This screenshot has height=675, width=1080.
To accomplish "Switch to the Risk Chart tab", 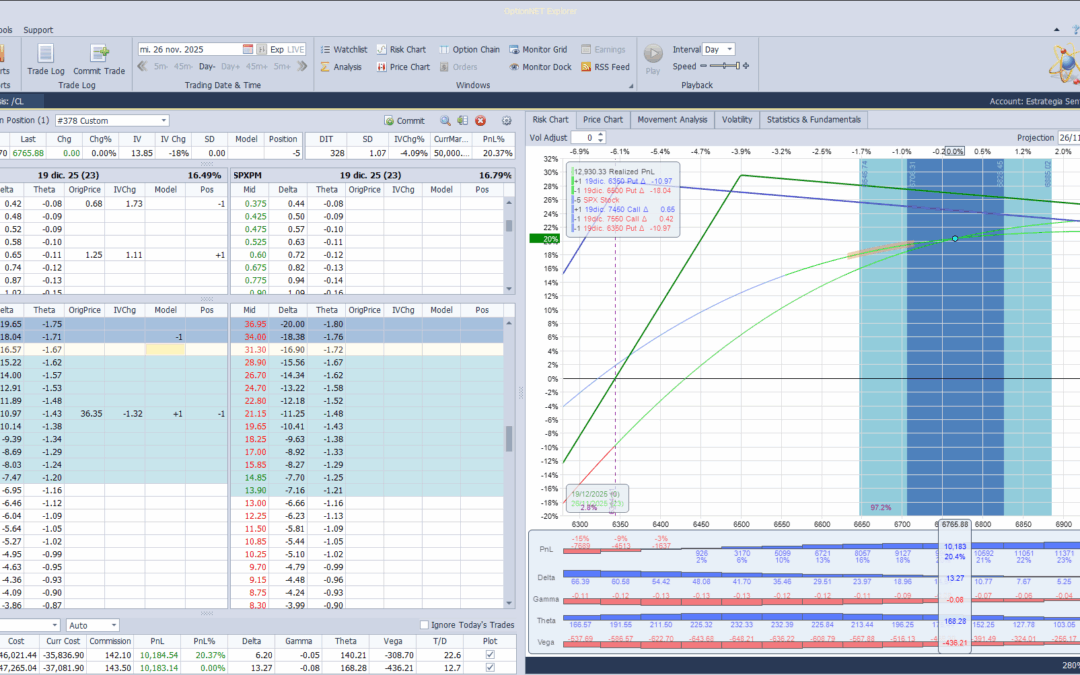I will (x=550, y=120).
